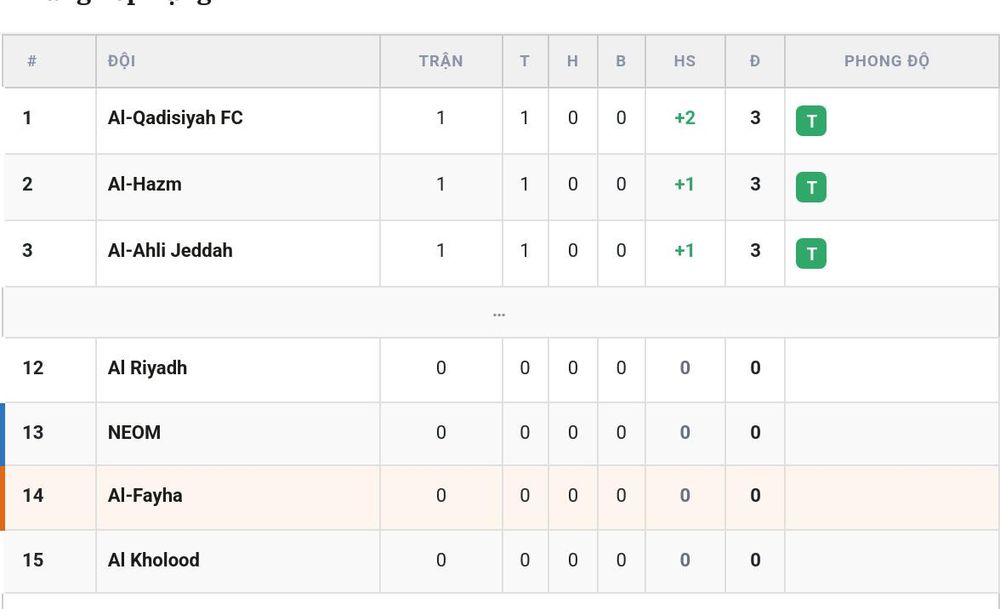Select the highlighted Al-Fayha team
This screenshot has width=1000, height=609.
pos(145,495)
